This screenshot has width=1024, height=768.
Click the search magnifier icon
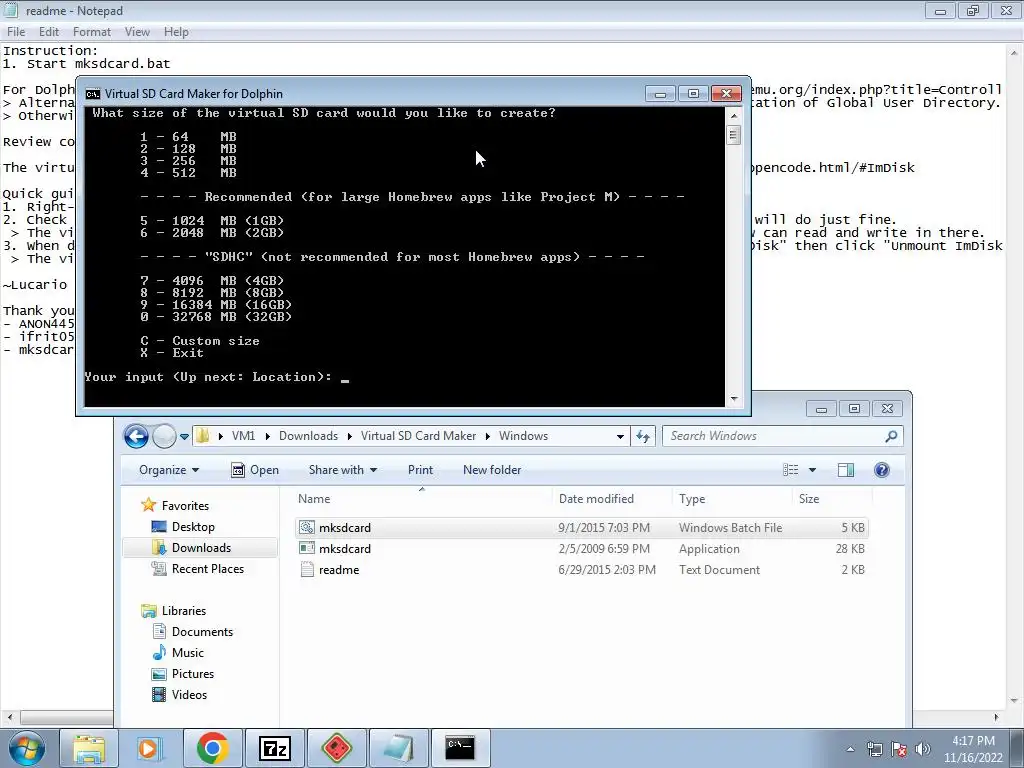pyautogui.click(x=891, y=436)
